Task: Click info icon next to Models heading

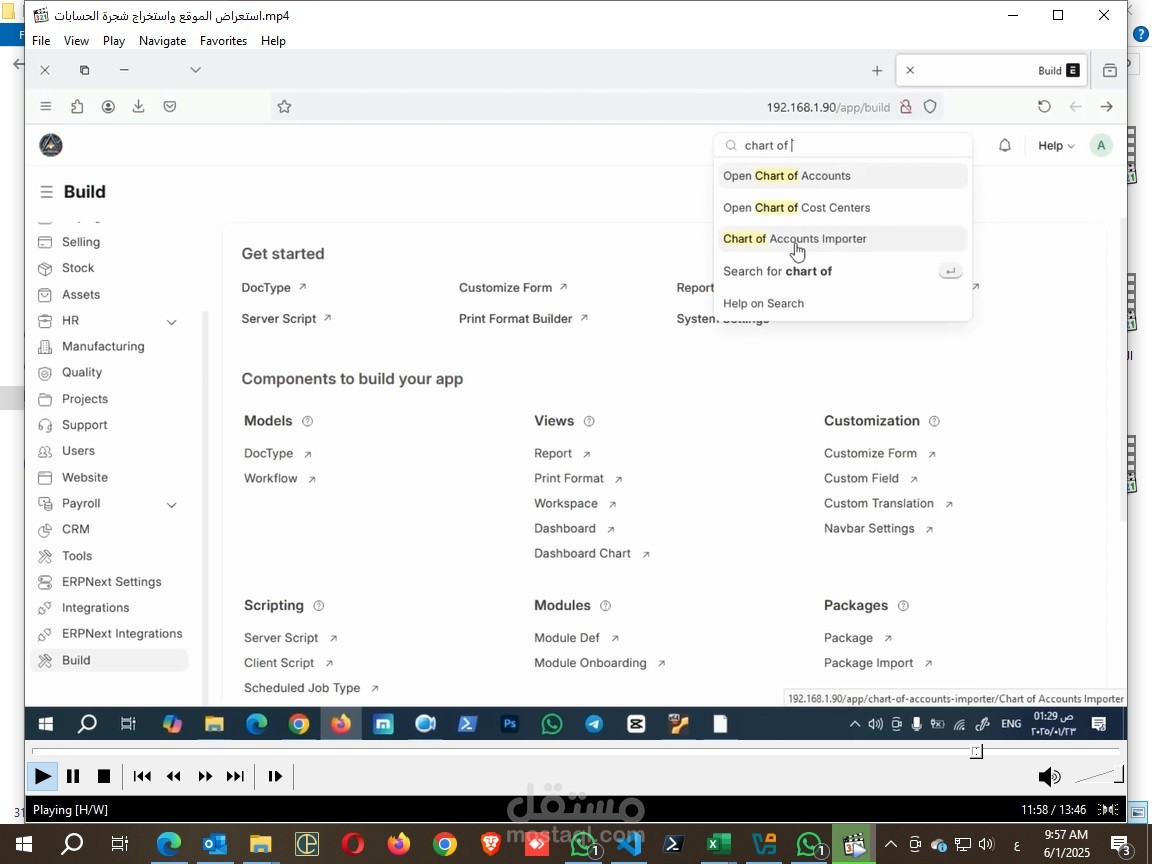Action: (308, 421)
